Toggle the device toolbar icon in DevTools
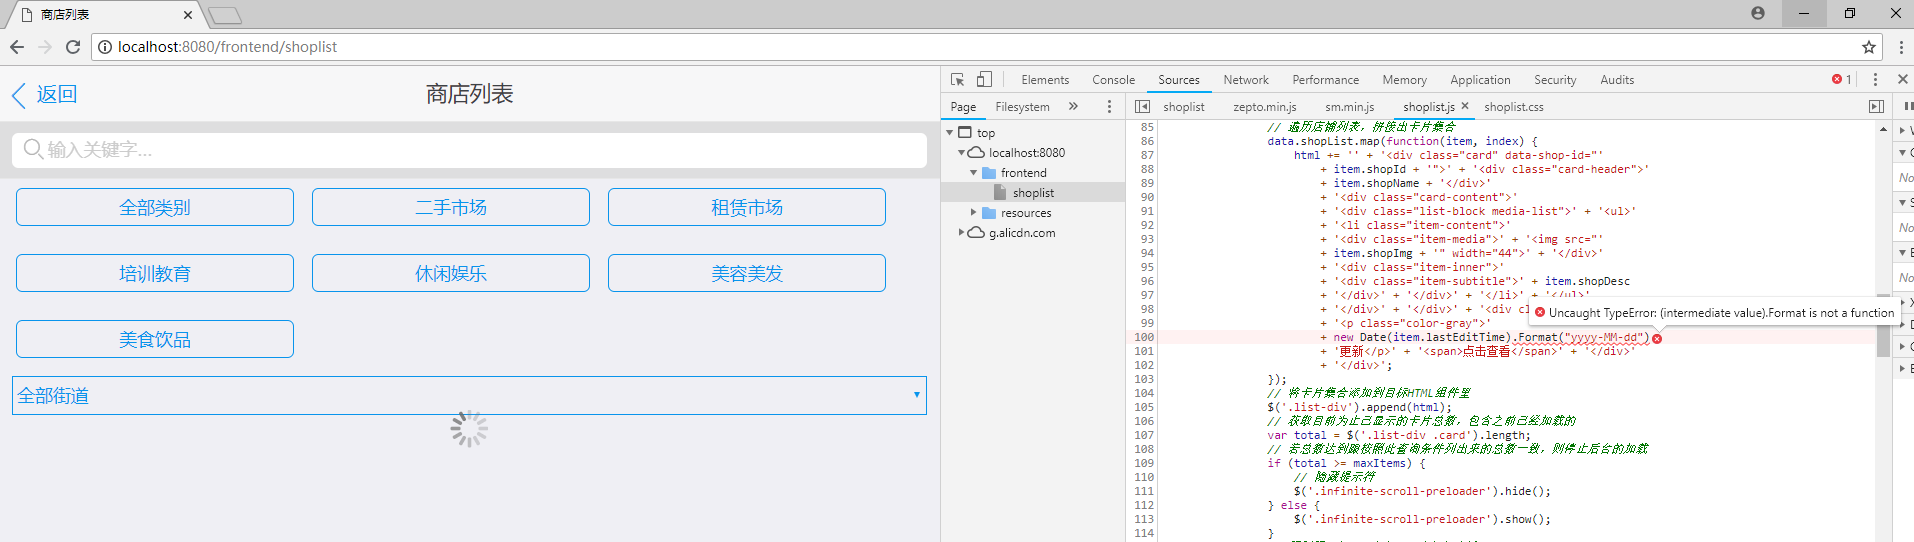The height and width of the screenshot is (542, 1914). click(984, 79)
